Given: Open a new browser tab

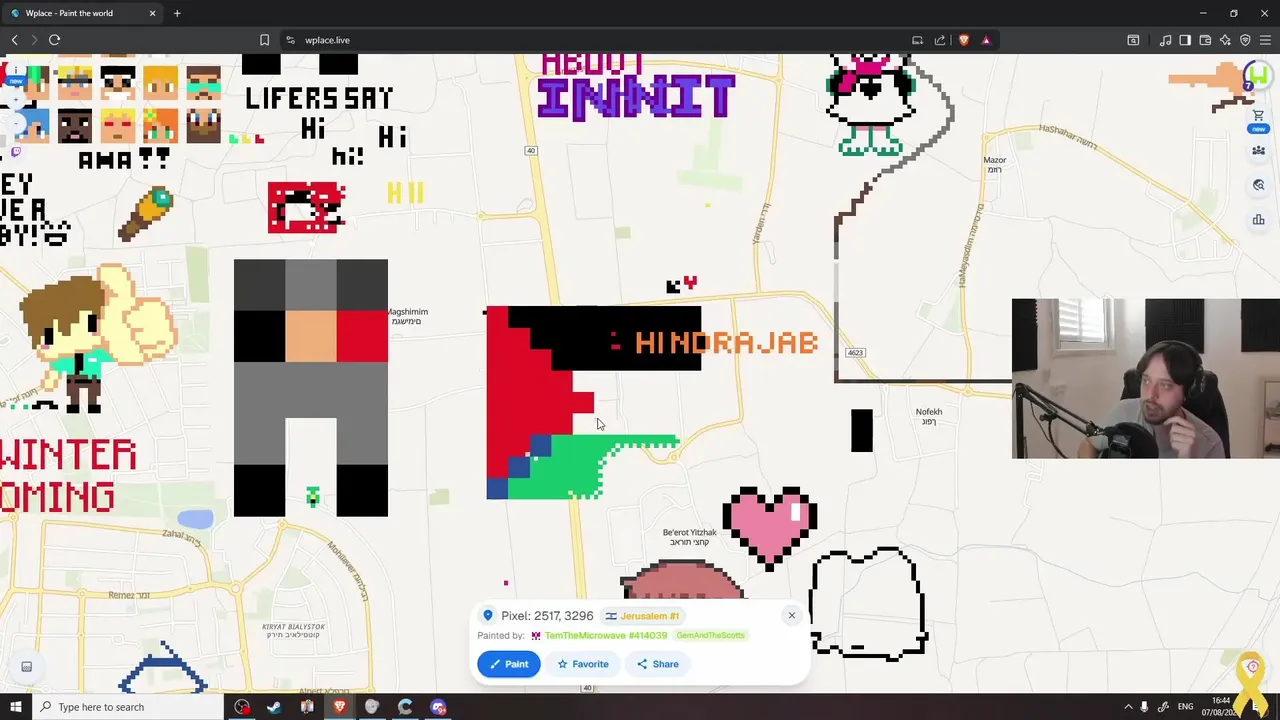Looking at the screenshot, I should point(177,13).
